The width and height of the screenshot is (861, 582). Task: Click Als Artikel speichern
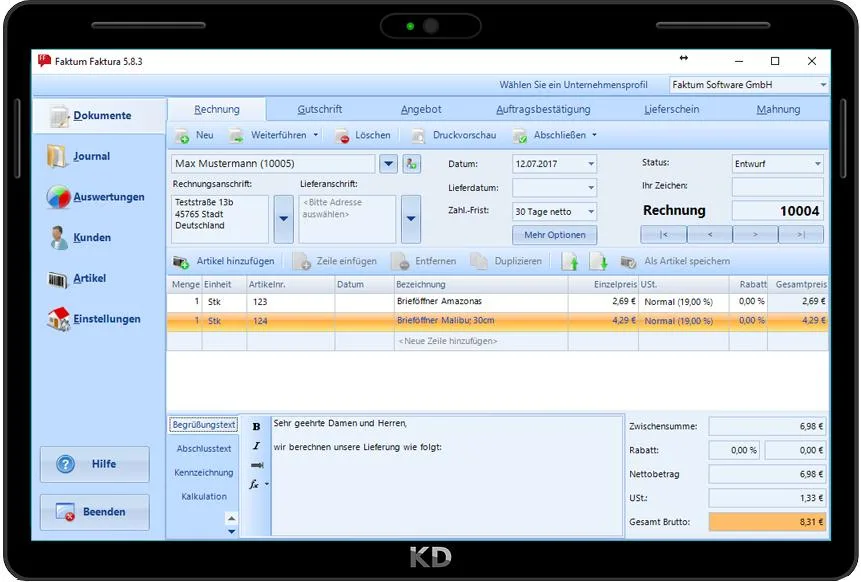pos(675,261)
